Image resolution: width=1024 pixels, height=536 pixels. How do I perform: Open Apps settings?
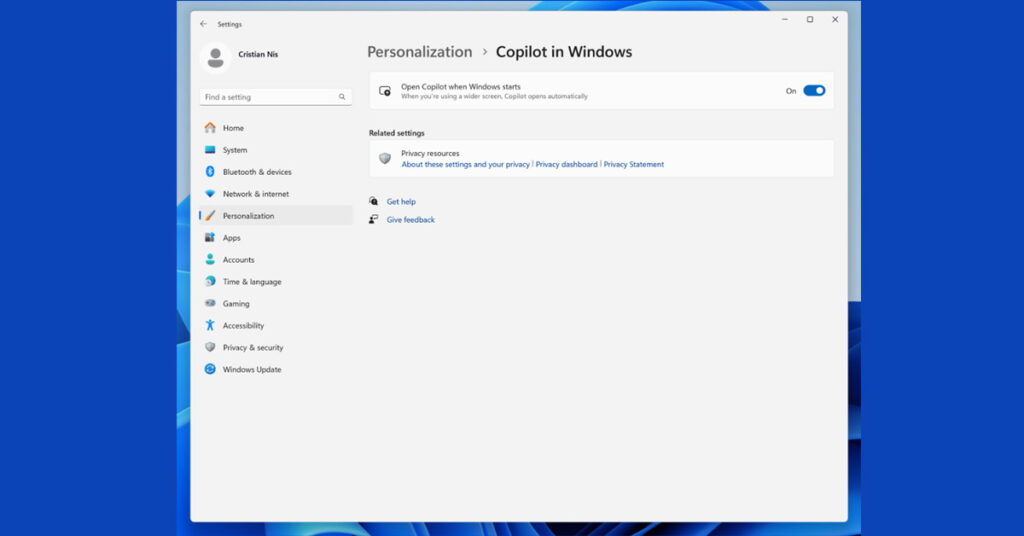click(276, 238)
